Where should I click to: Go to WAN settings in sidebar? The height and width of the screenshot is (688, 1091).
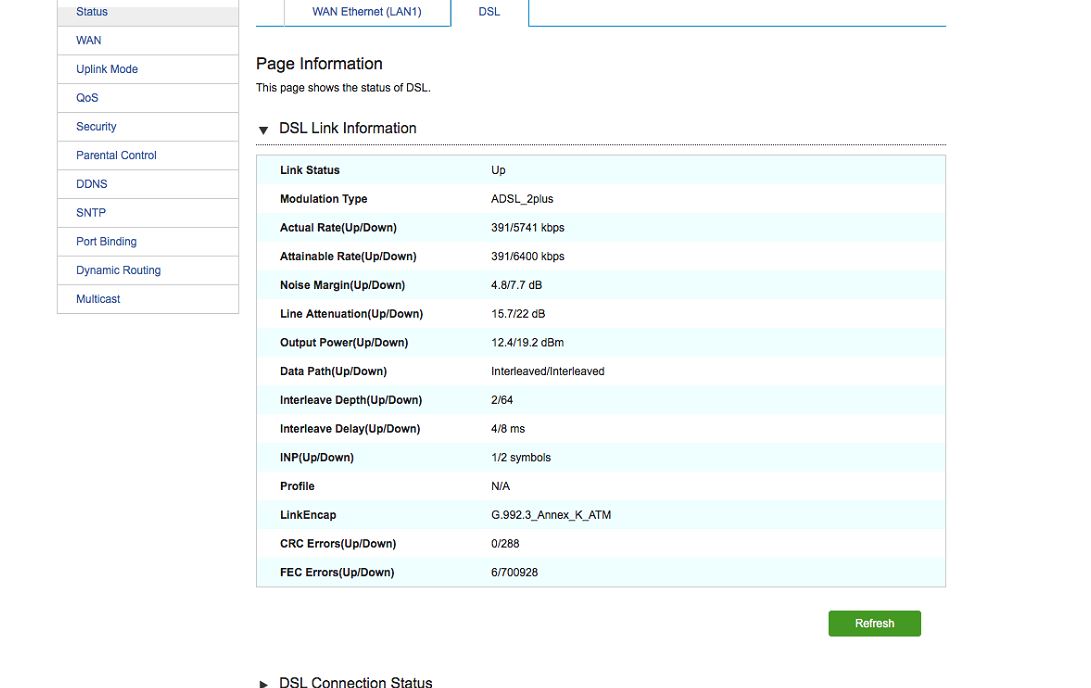[x=89, y=41]
